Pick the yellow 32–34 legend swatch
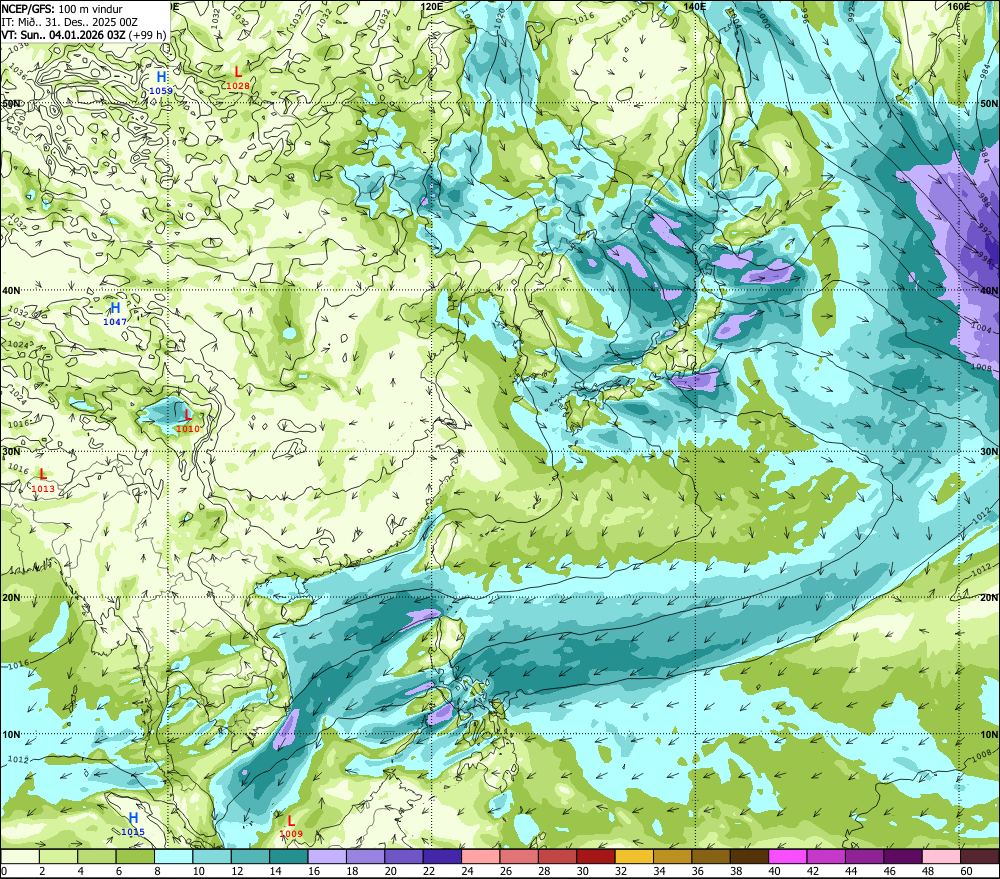The height and width of the screenshot is (879, 1000). [x=634, y=856]
